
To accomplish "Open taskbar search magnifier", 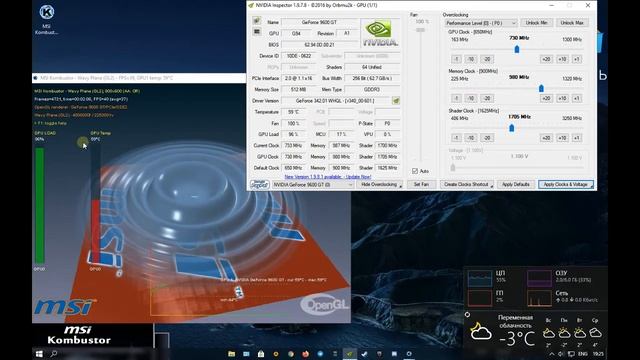I will tap(54, 354).
